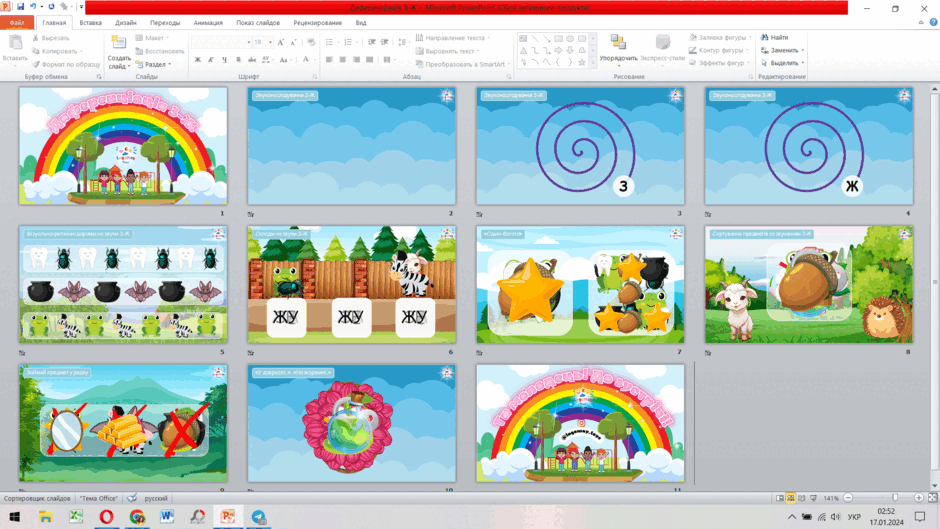Toggle the spell-check indicator in the status bar
This screenshot has width=940, height=529.
click(x=132, y=498)
